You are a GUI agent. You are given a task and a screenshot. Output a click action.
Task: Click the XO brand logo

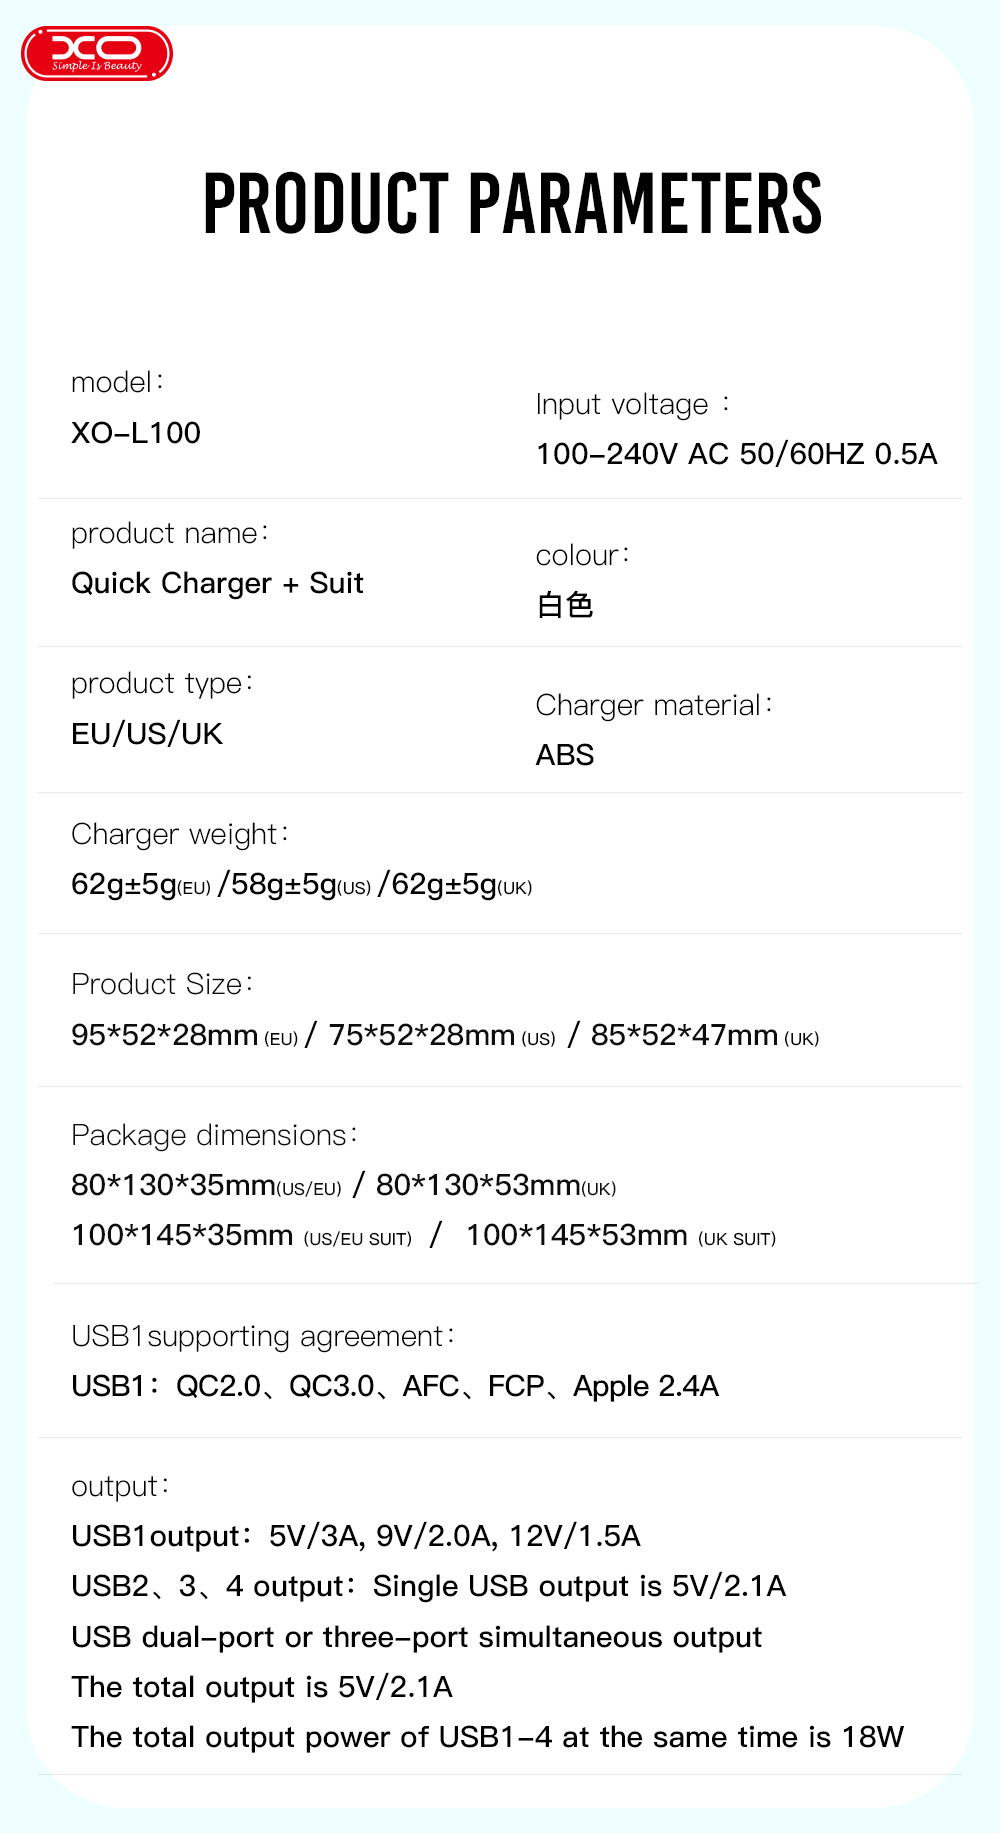[x=97, y=53]
